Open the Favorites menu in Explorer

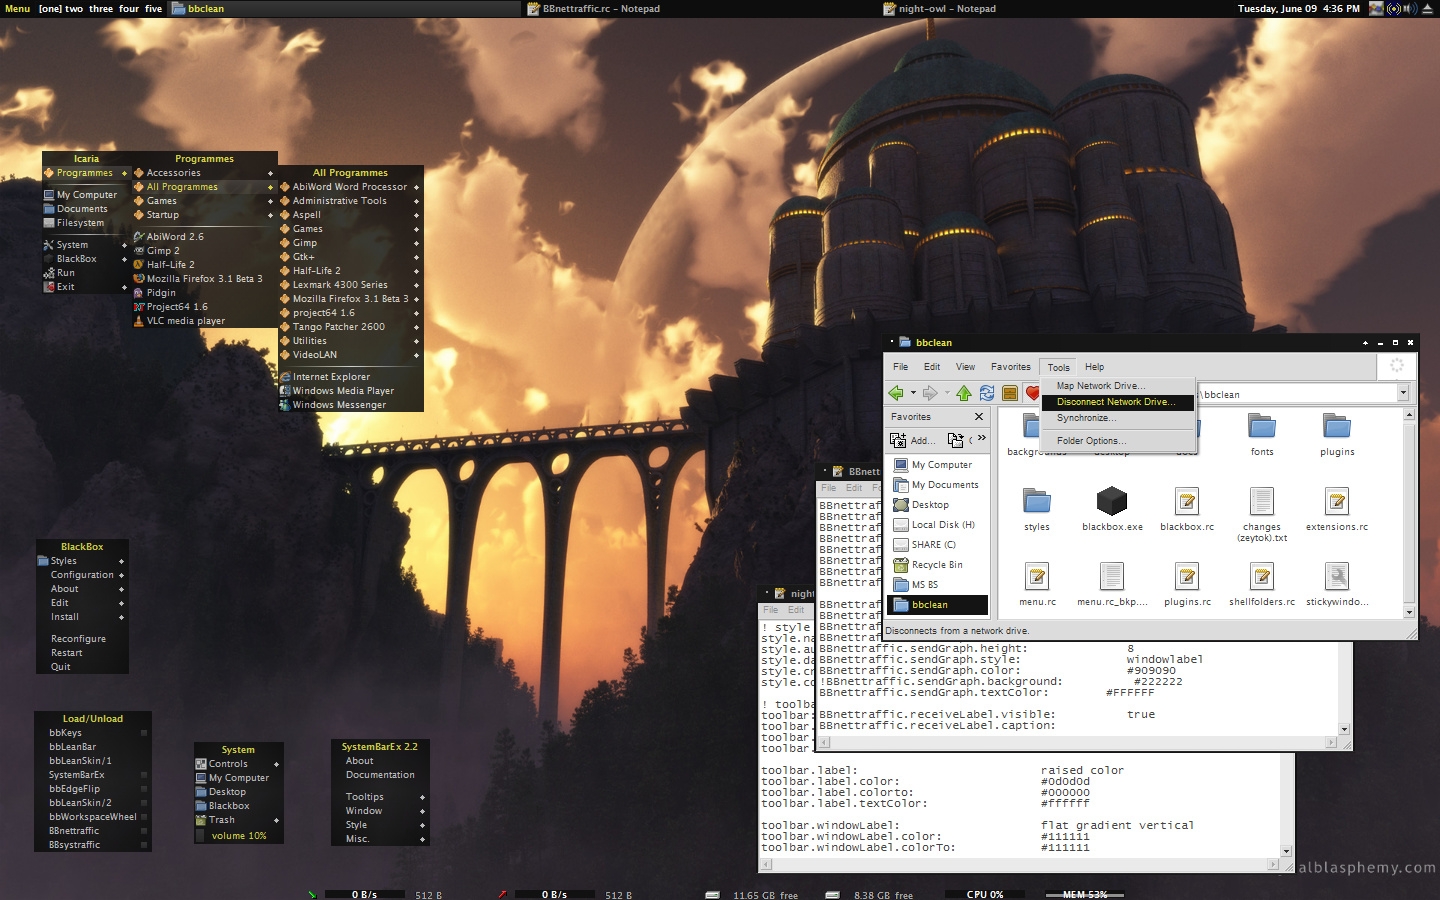(x=1010, y=367)
